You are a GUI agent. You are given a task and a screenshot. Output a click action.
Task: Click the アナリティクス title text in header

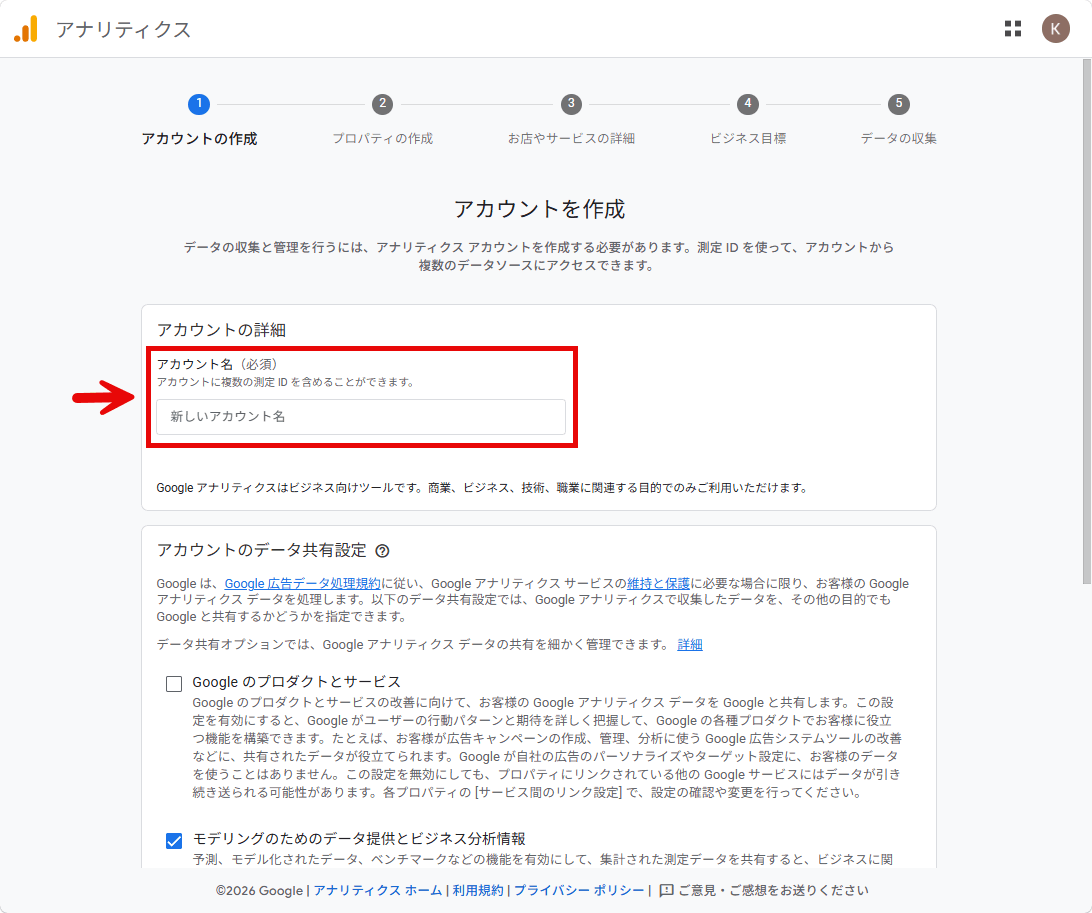tap(123, 29)
